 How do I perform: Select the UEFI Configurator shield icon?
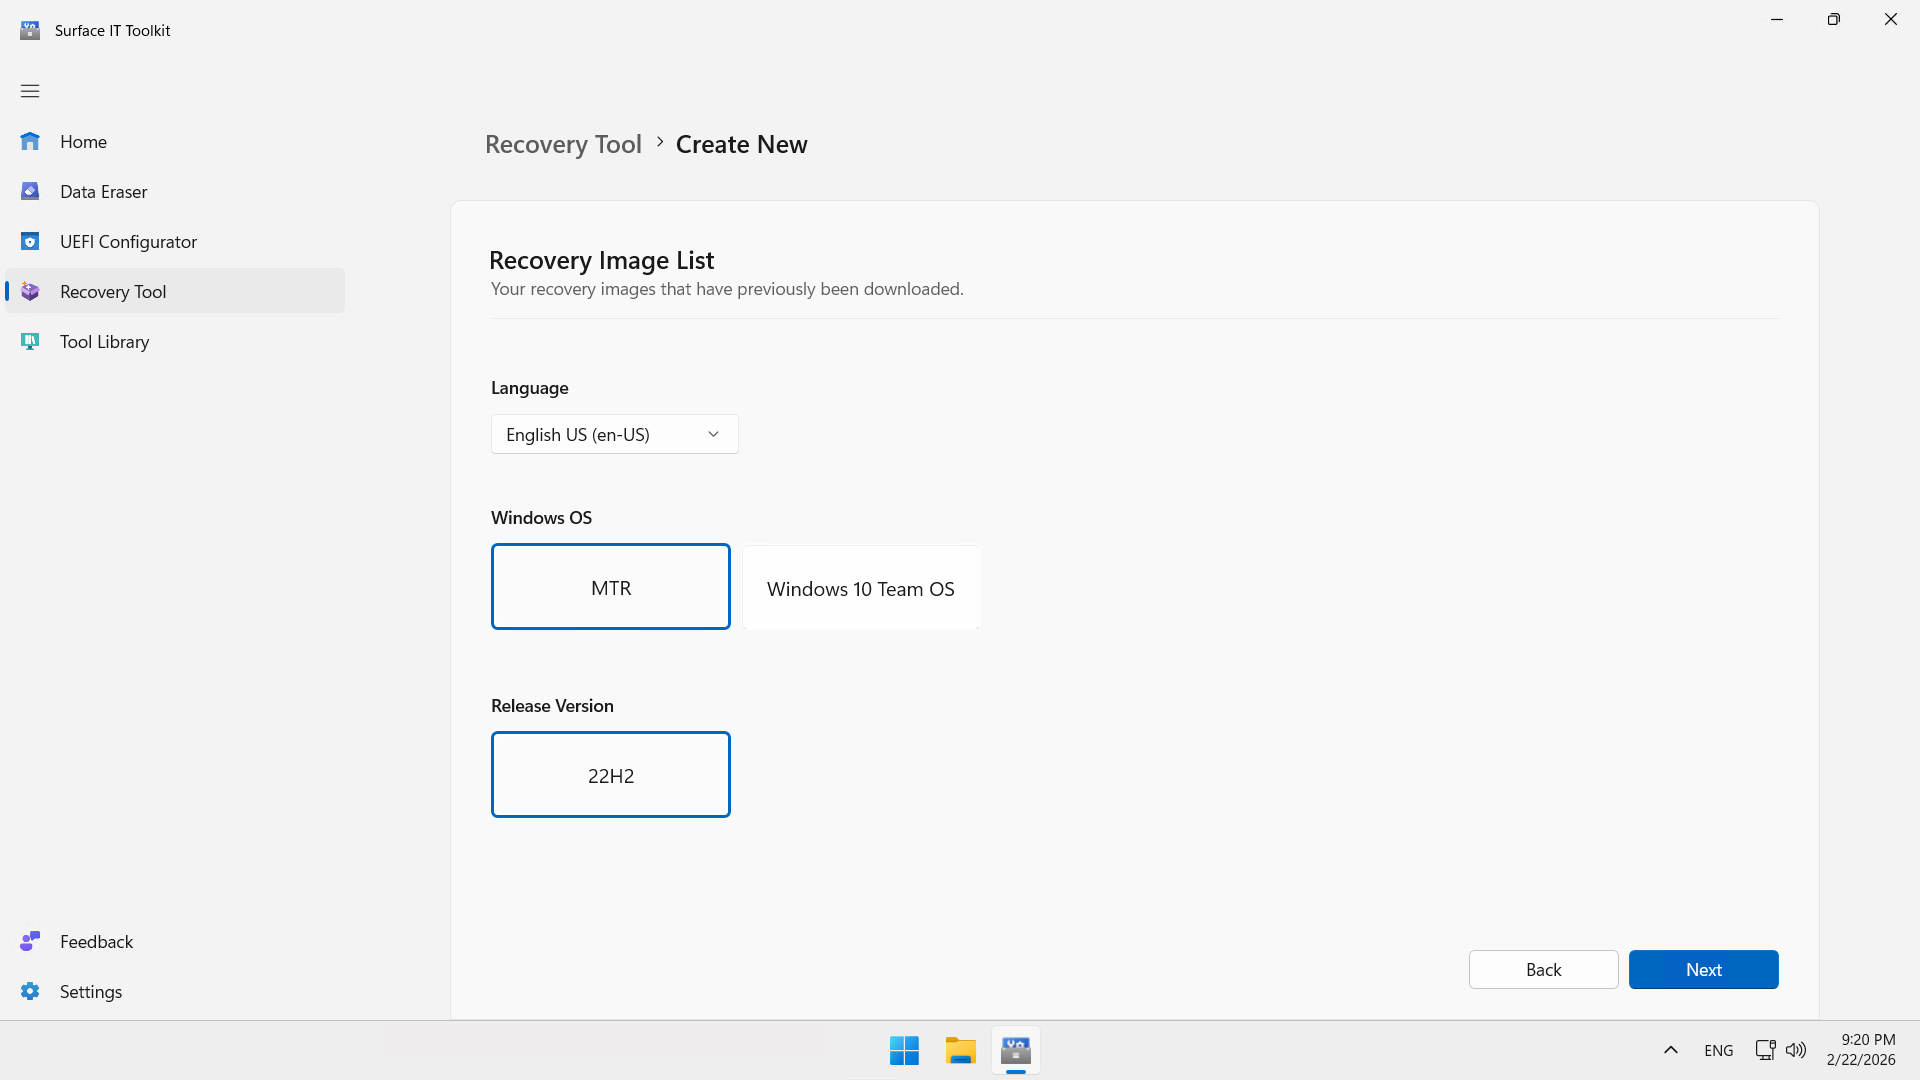30,241
